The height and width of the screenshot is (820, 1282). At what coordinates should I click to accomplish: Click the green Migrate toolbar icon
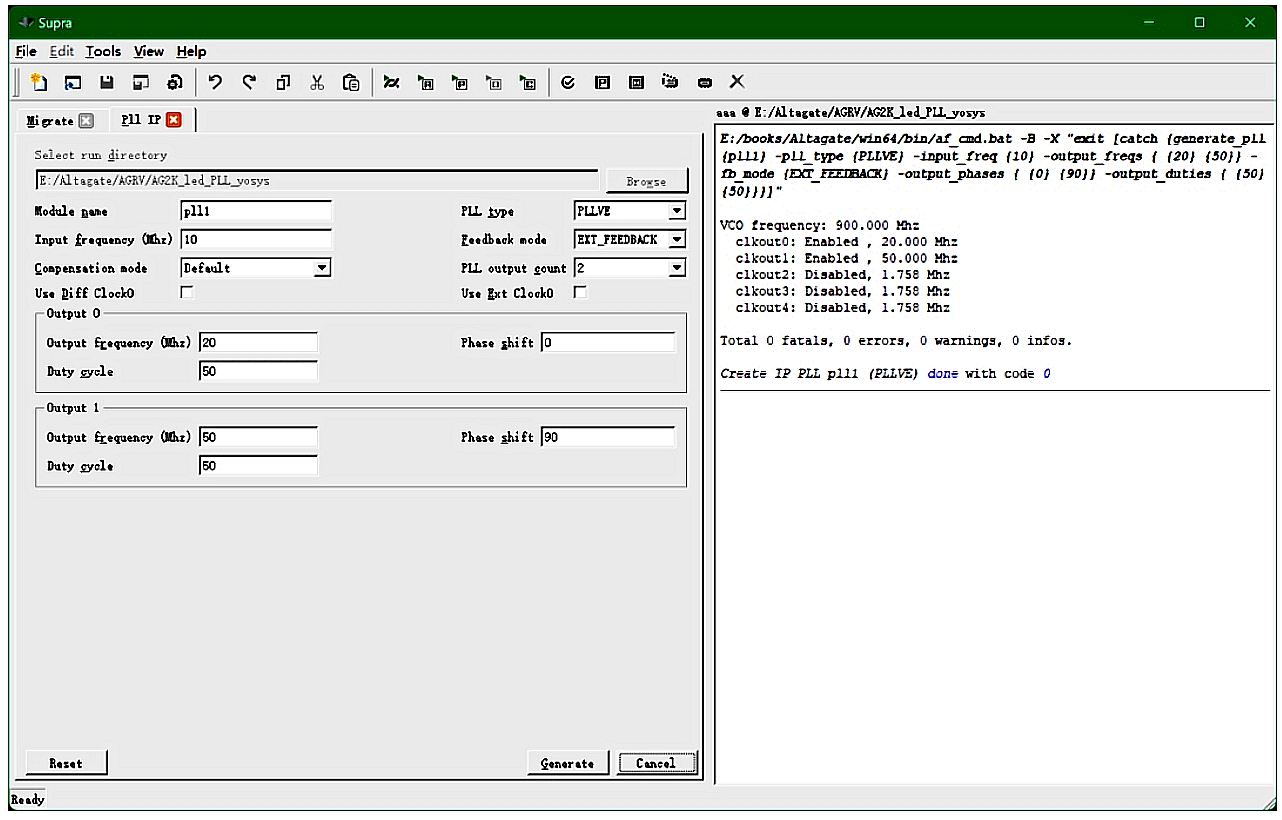392,82
